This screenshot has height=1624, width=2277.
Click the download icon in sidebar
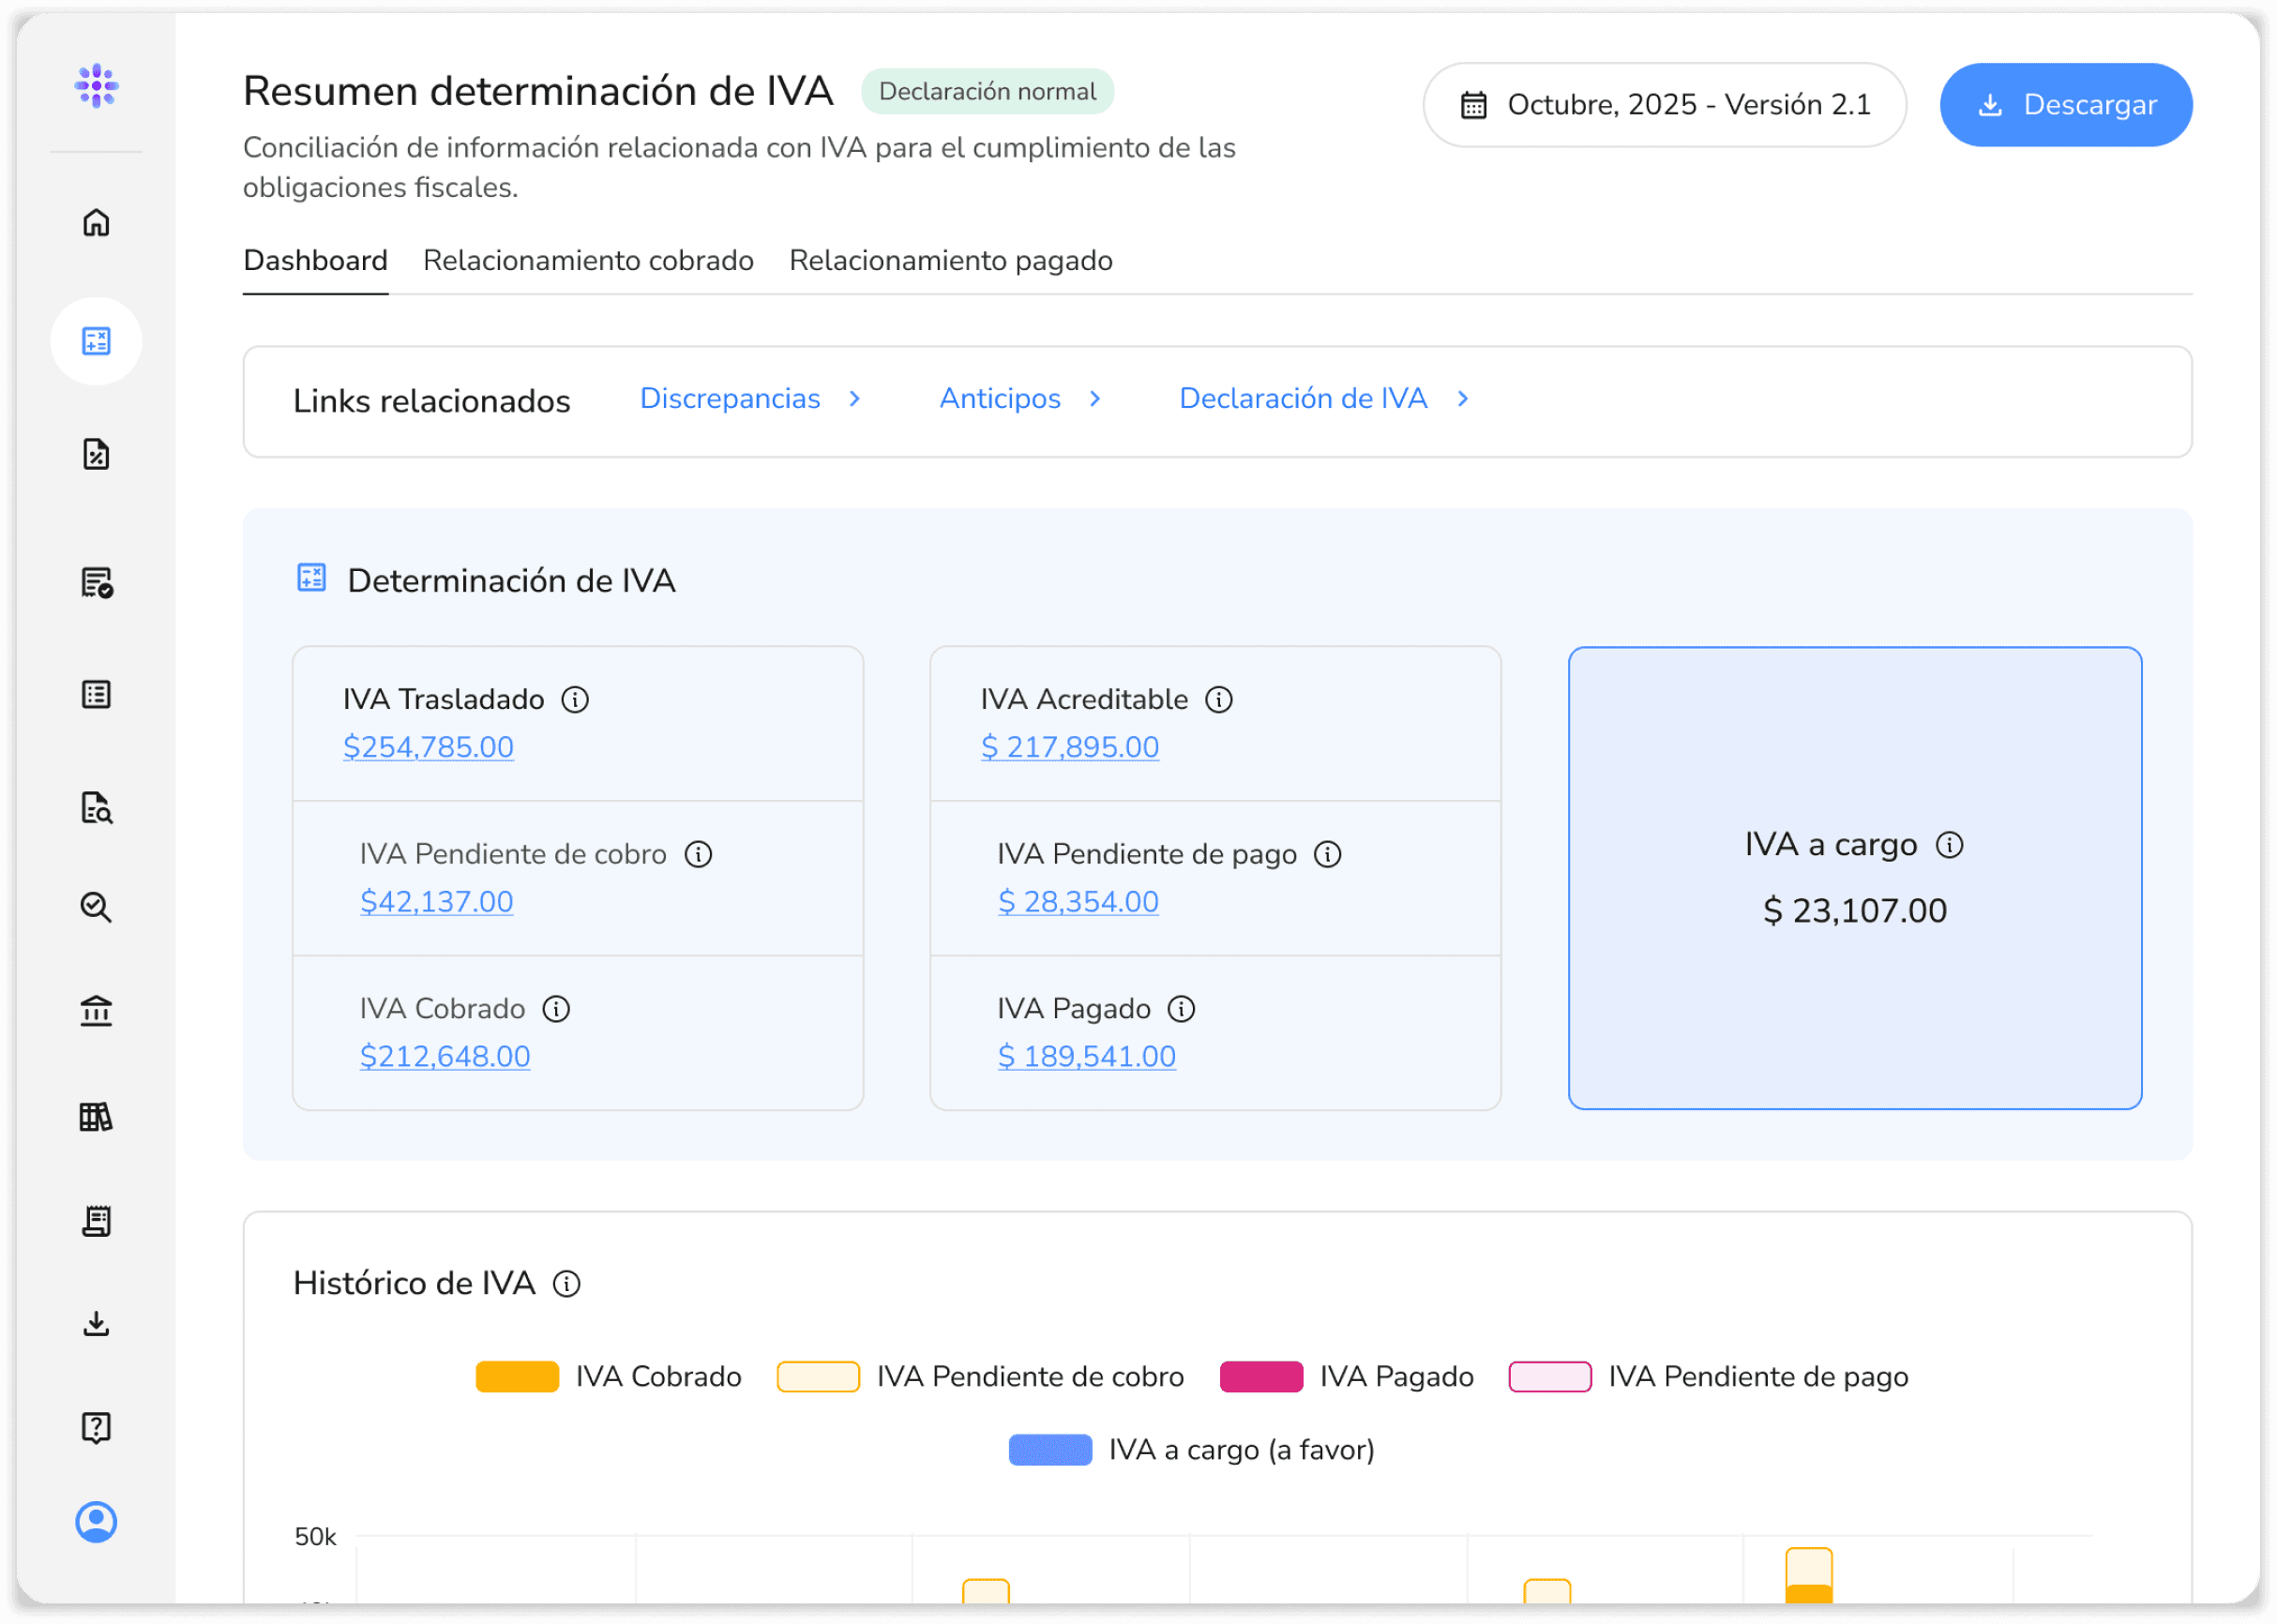[x=96, y=1324]
